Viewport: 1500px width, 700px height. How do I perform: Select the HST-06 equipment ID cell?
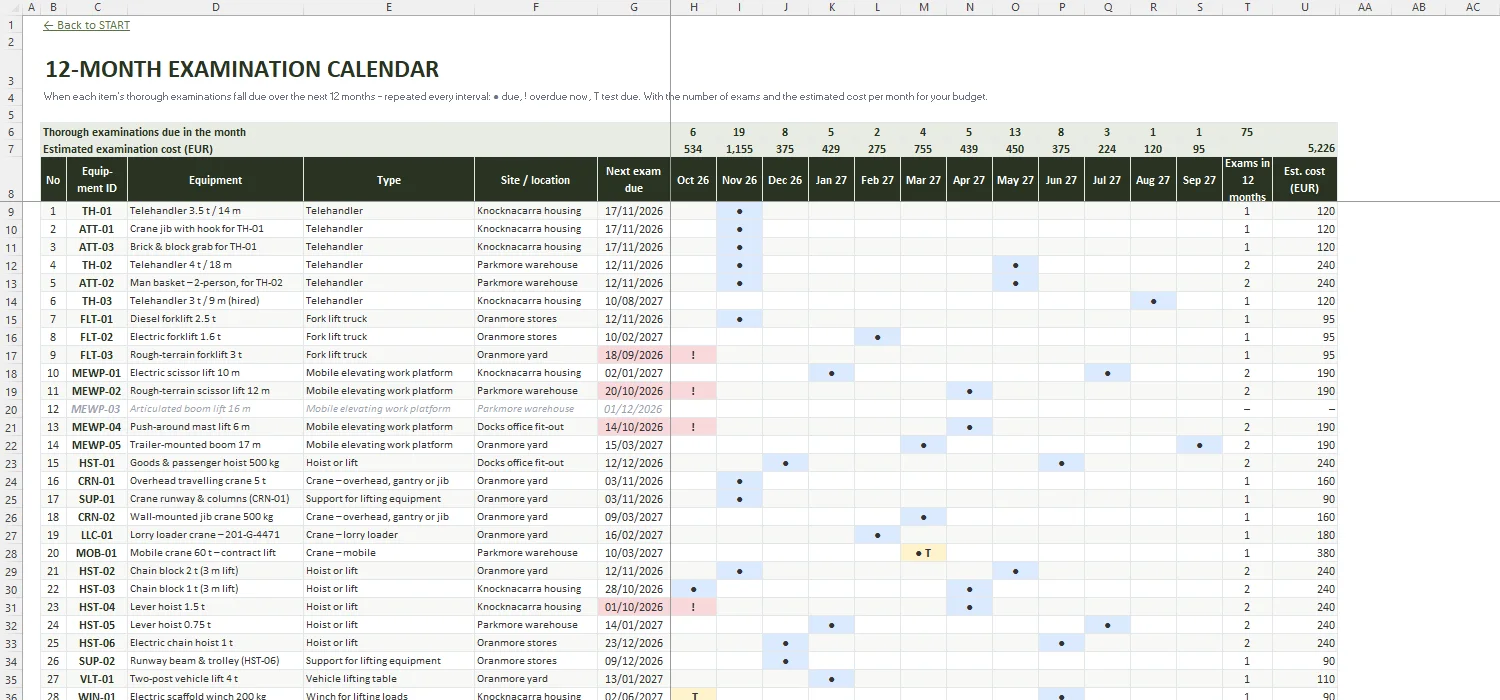pyautogui.click(x=97, y=643)
